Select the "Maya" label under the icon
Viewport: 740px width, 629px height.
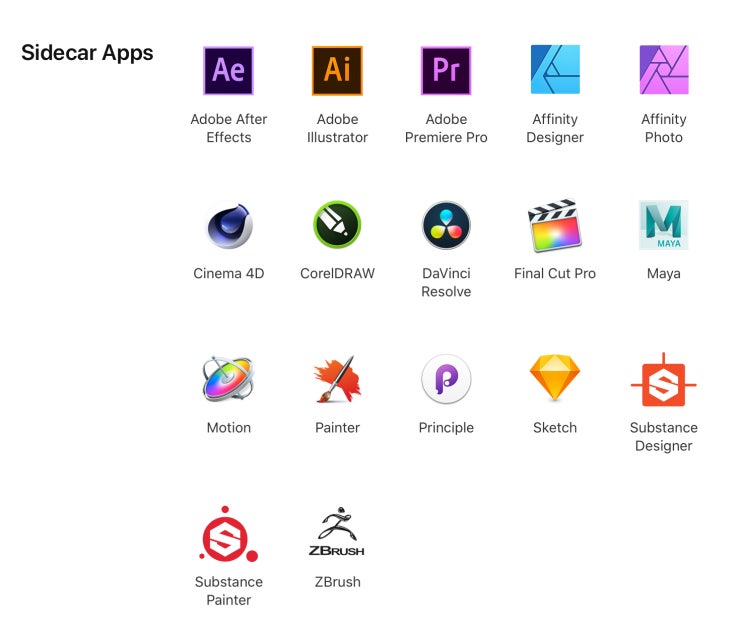click(664, 274)
